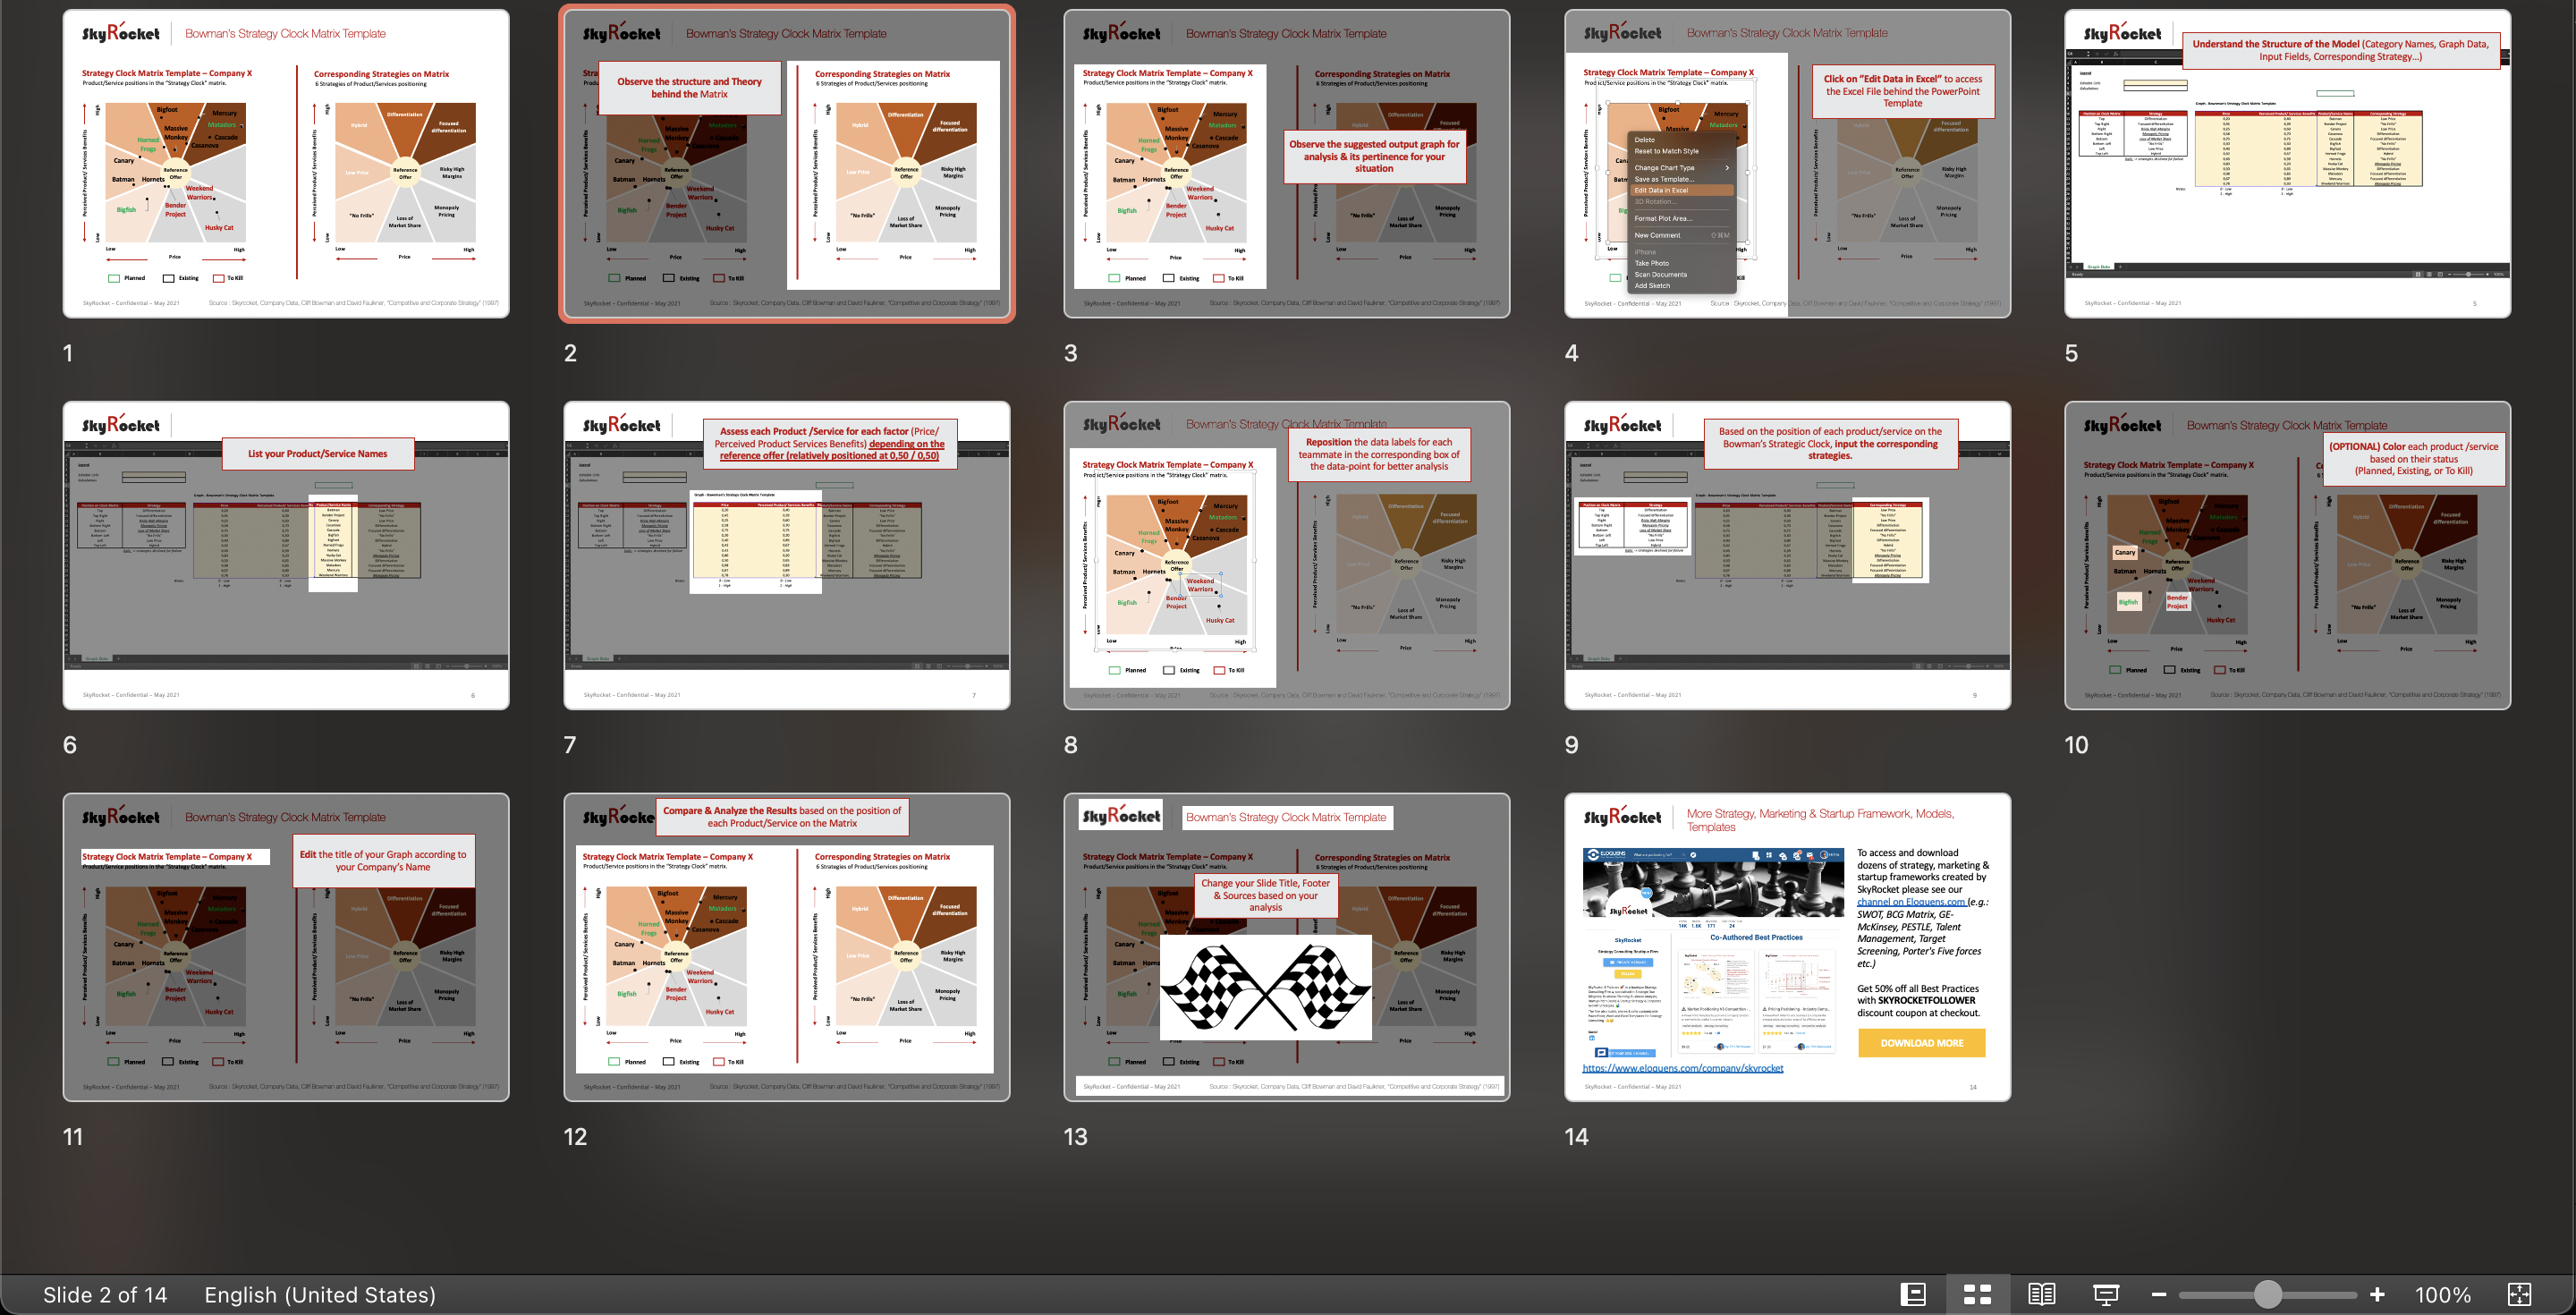This screenshot has width=2576, height=1315.
Task: Click Fit slide to window icon
Action: click(2519, 1294)
